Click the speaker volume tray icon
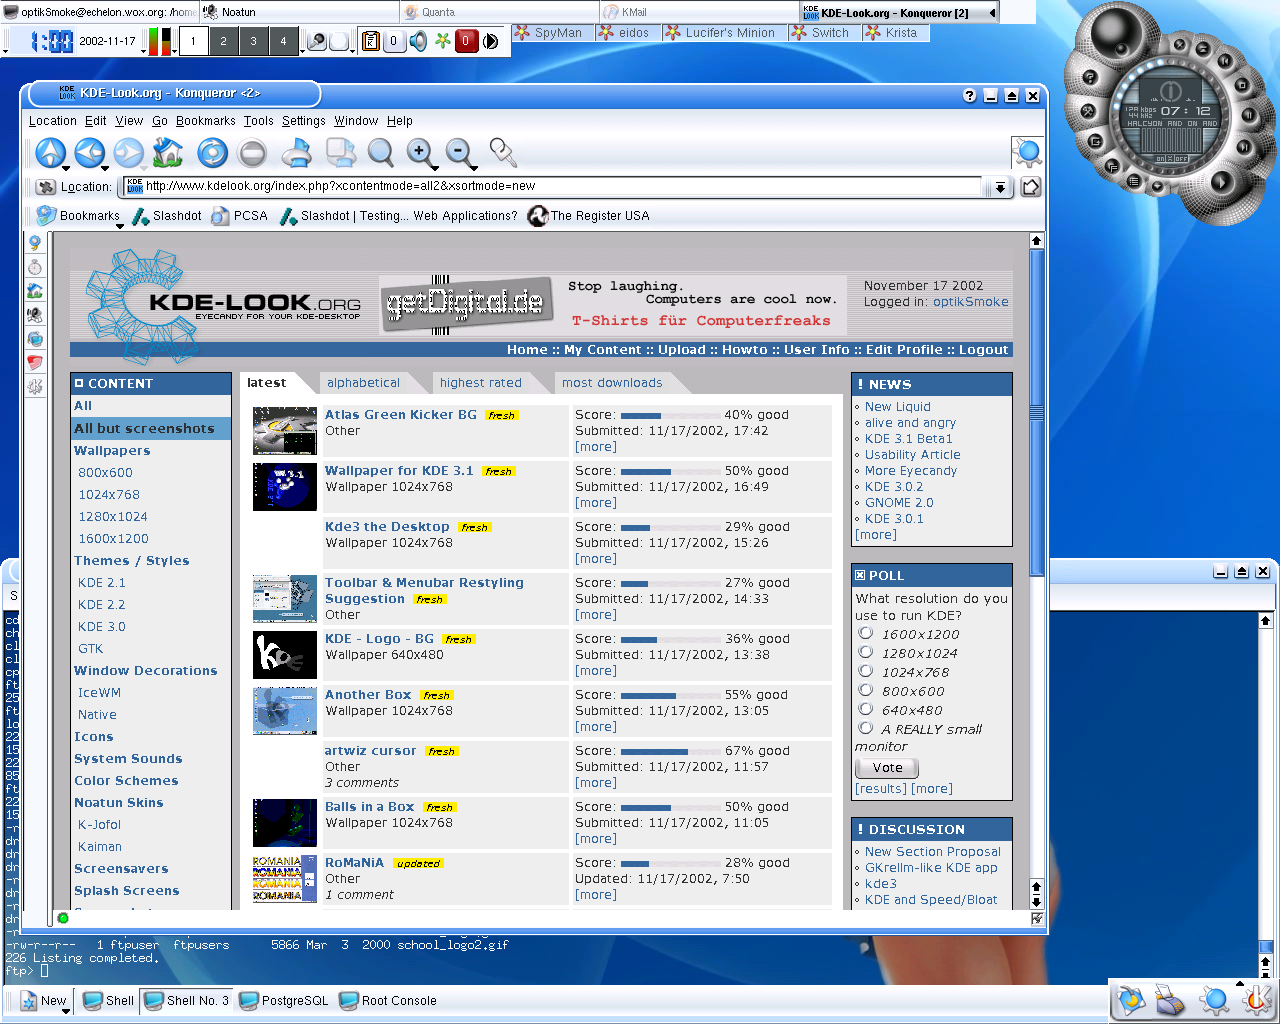 pyautogui.click(x=418, y=41)
